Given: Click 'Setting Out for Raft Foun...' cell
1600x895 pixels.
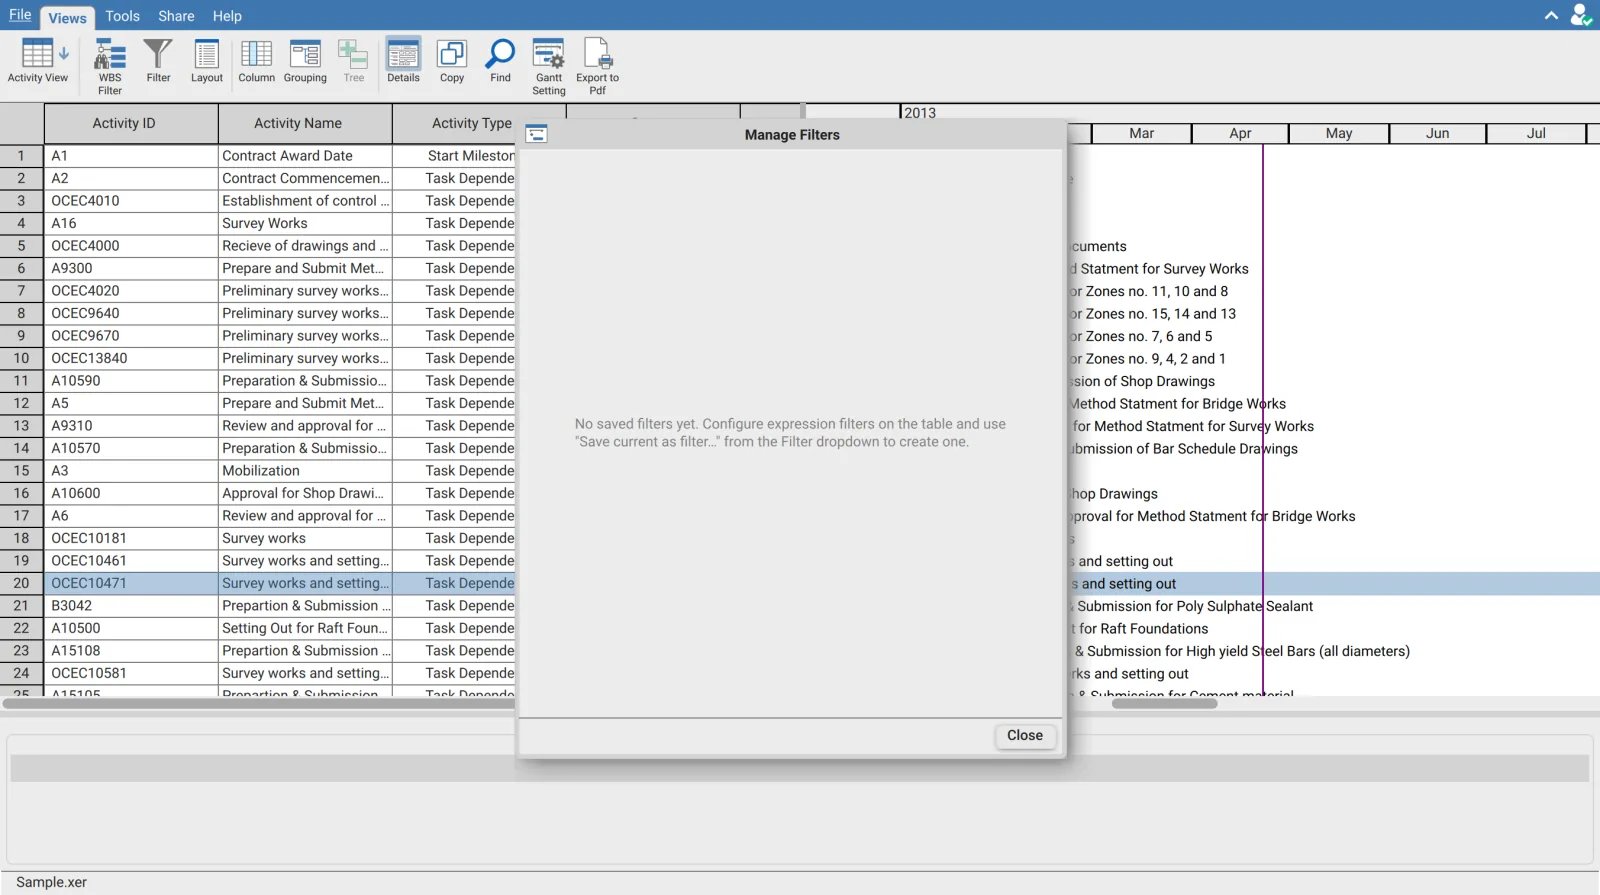Looking at the screenshot, I should click(x=305, y=628).
